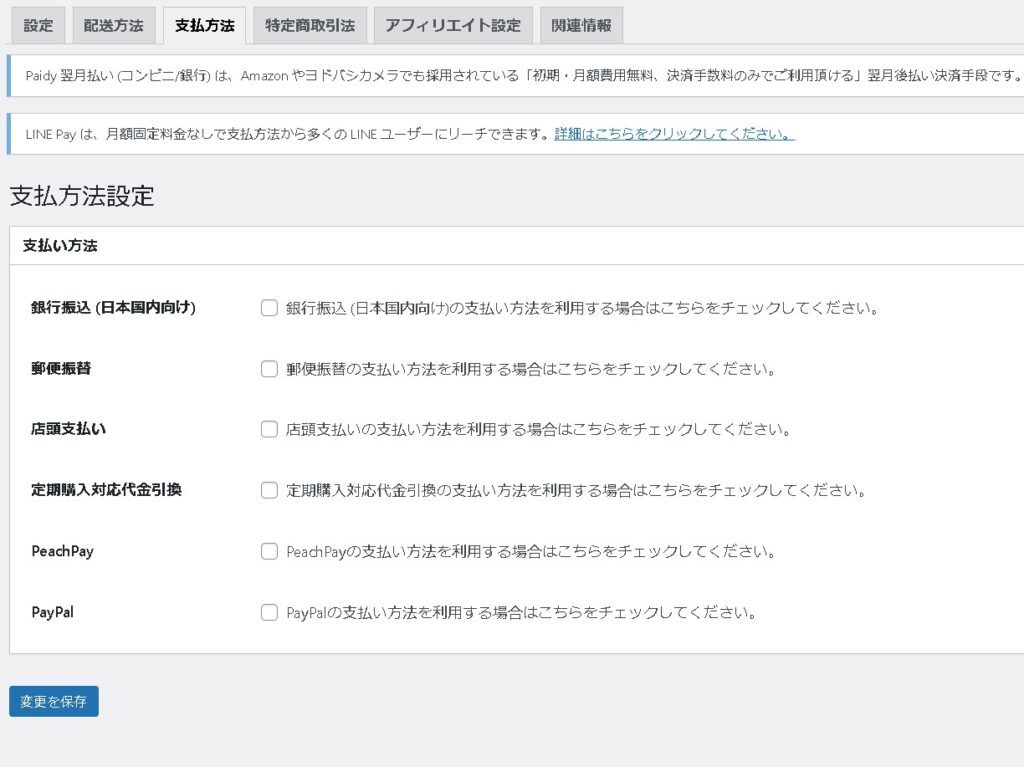1024x767 pixels.
Task: Select the 支払方法 tab
Action: point(204,26)
